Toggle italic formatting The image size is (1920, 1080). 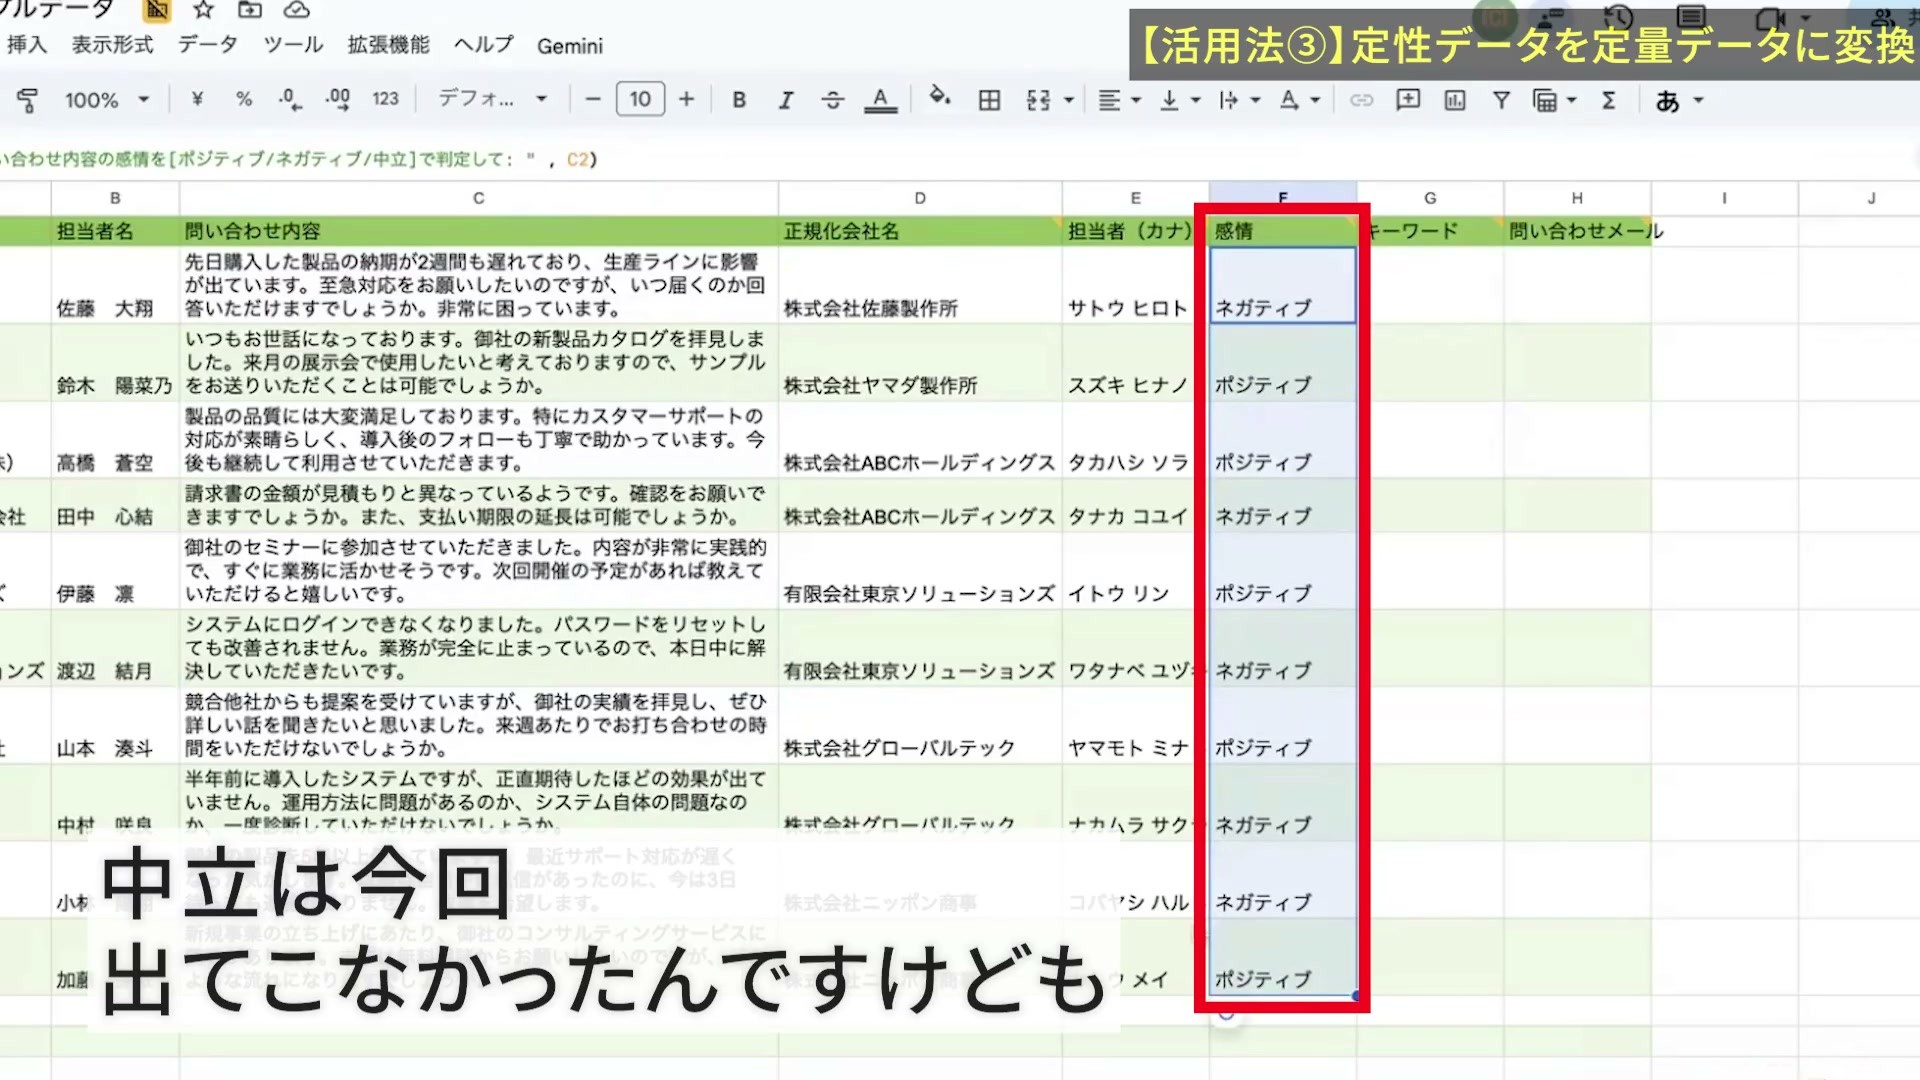[786, 100]
